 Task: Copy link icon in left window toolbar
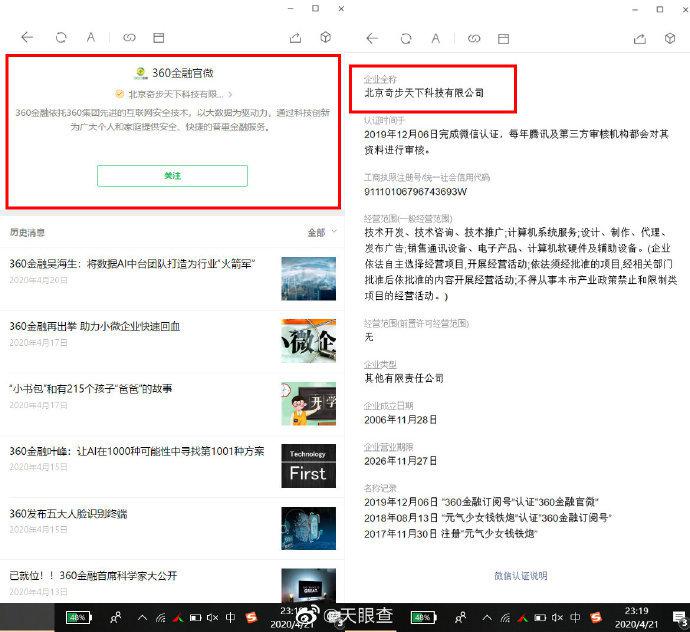pyautogui.click(x=129, y=37)
